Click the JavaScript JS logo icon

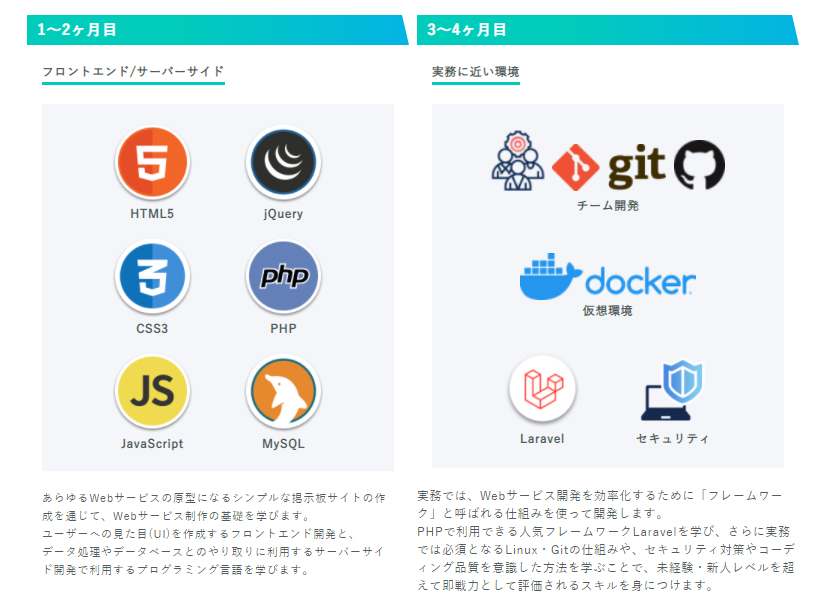tap(152, 391)
